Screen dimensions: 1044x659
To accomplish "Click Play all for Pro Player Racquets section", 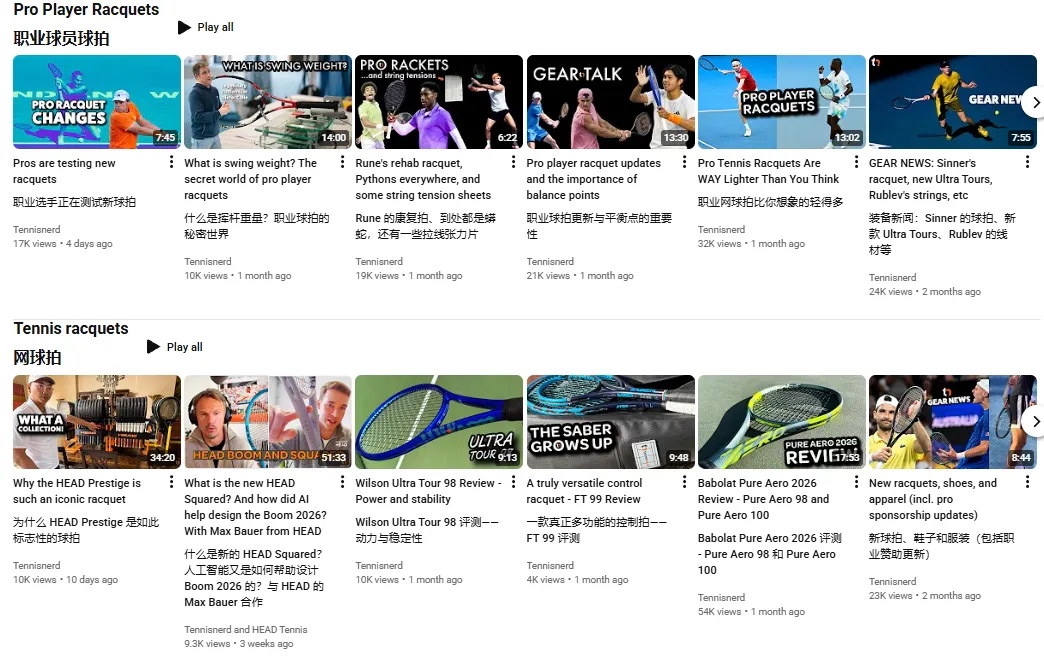I will pos(205,27).
